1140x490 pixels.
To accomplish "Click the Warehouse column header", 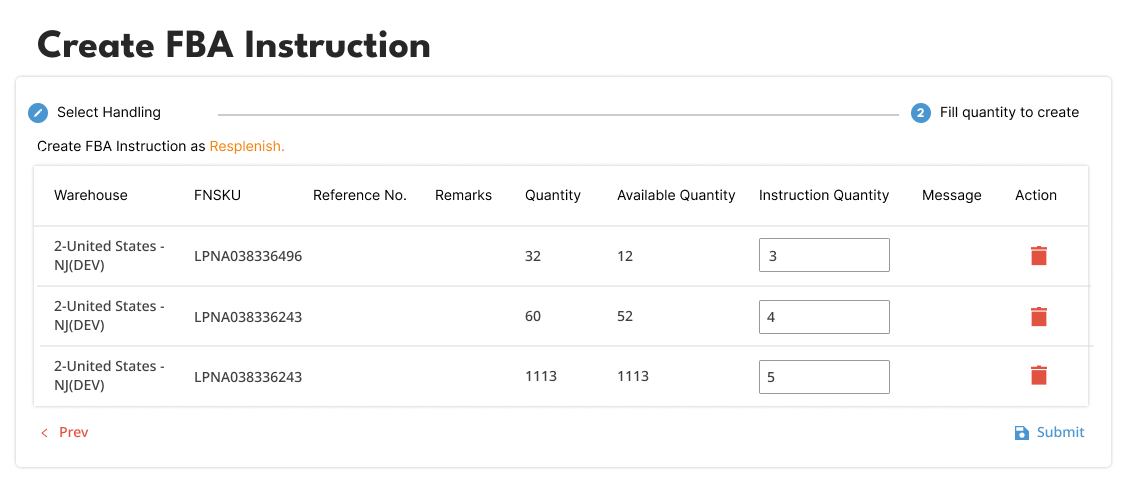I will click(x=91, y=196).
